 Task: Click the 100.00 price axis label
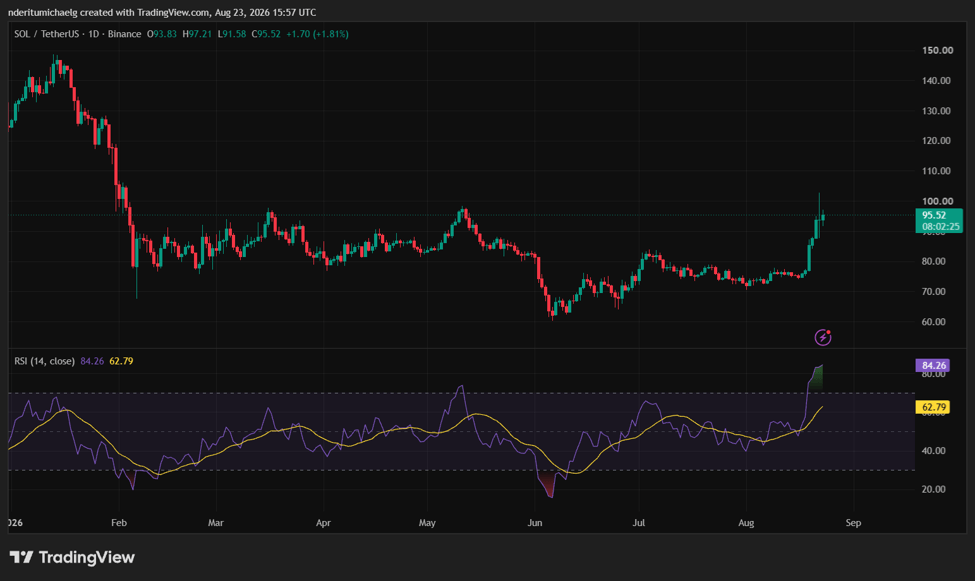pos(937,201)
